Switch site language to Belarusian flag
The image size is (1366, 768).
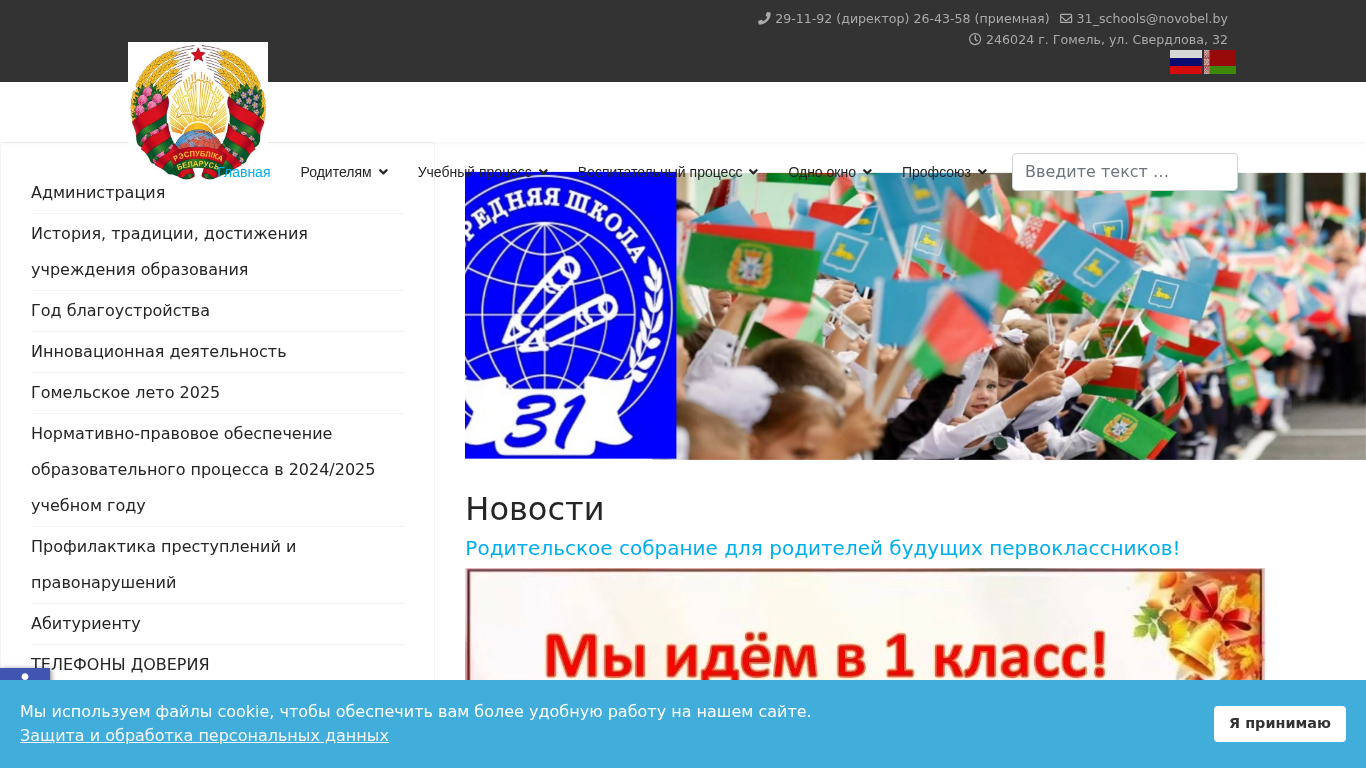tap(1220, 62)
